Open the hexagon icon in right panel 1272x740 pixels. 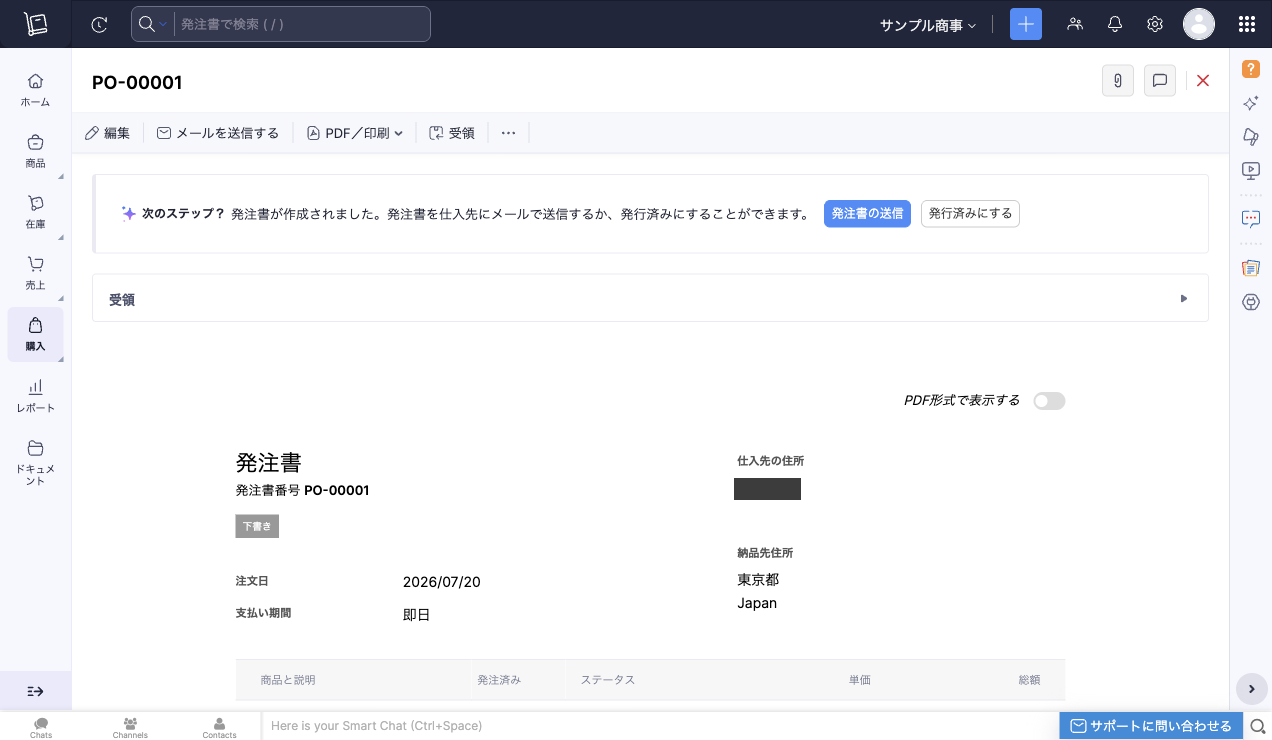pos(1251,301)
